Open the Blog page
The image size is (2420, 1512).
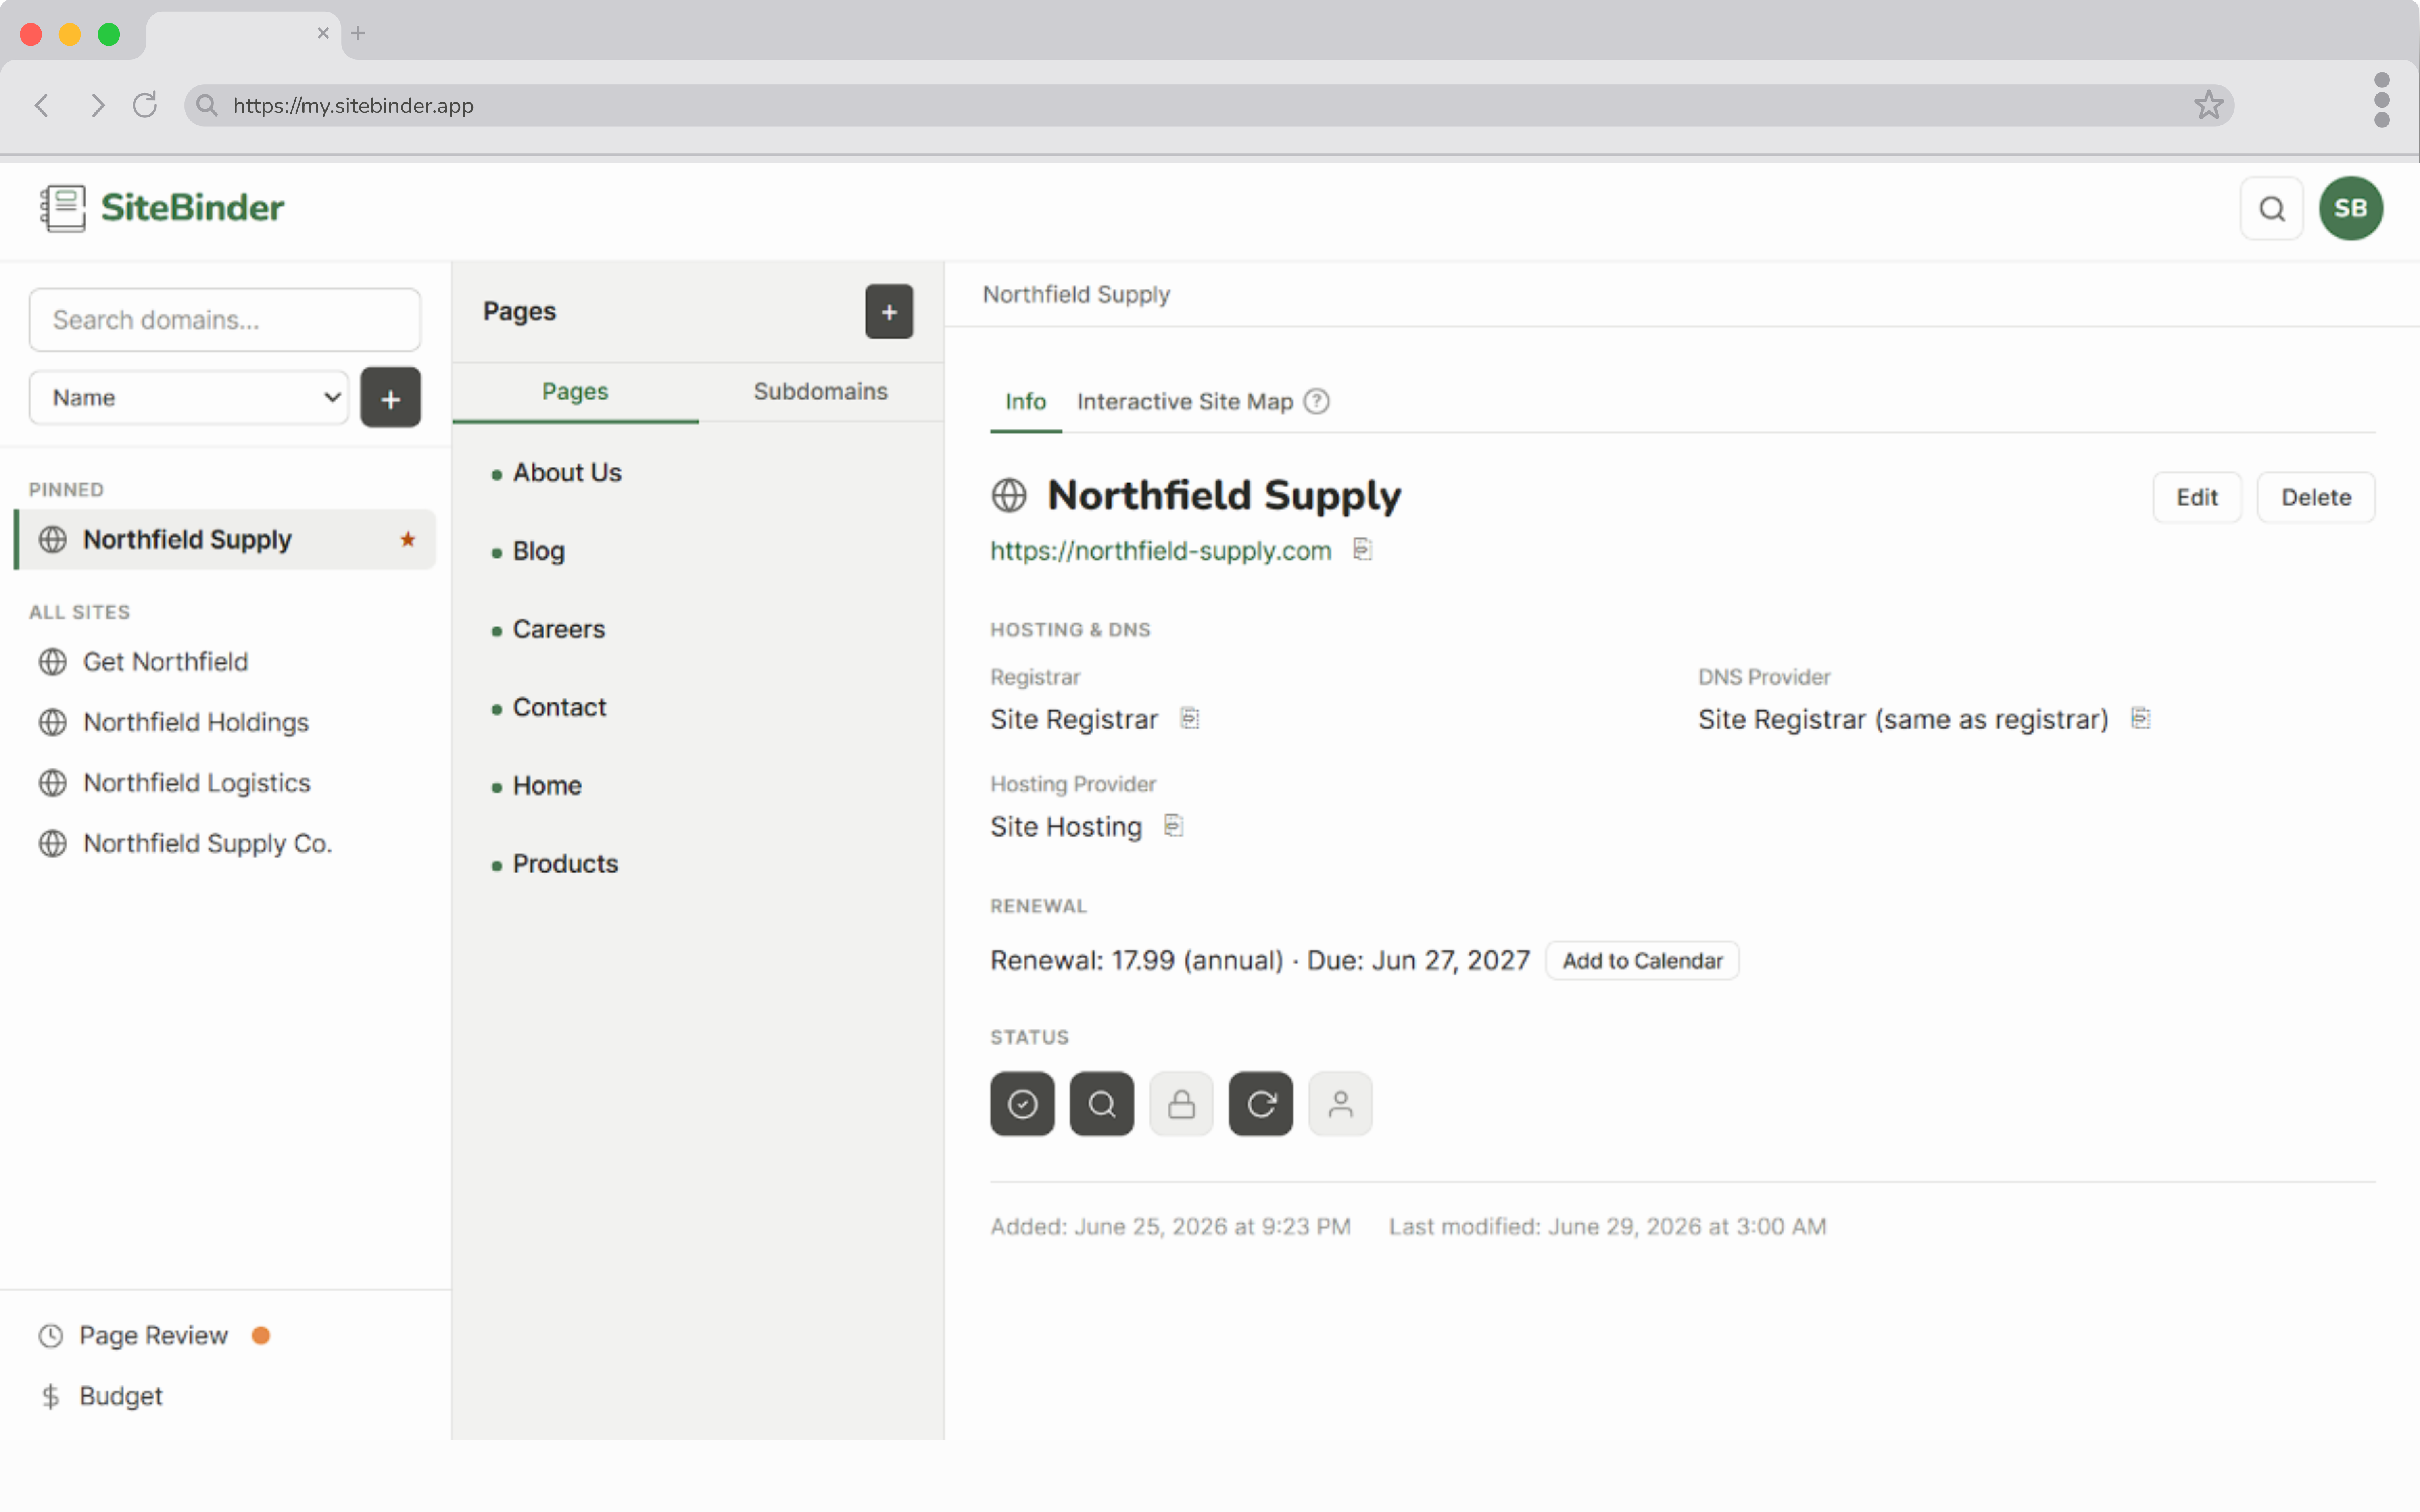(538, 551)
